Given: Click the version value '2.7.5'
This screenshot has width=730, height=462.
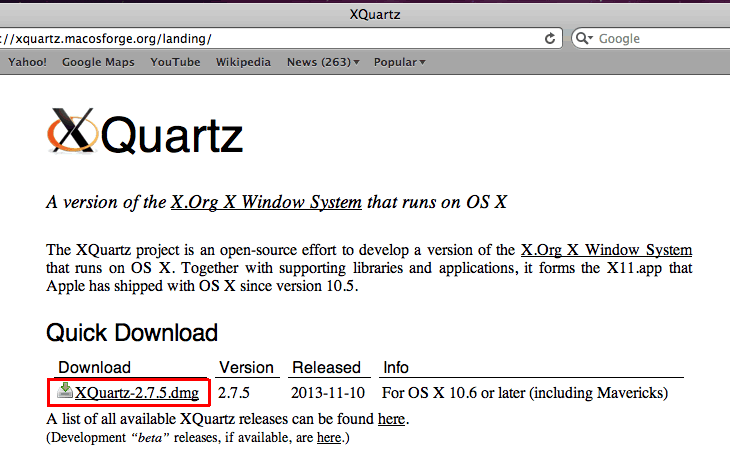Looking at the screenshot, I should pyautogui.click(x=234, y=393).
